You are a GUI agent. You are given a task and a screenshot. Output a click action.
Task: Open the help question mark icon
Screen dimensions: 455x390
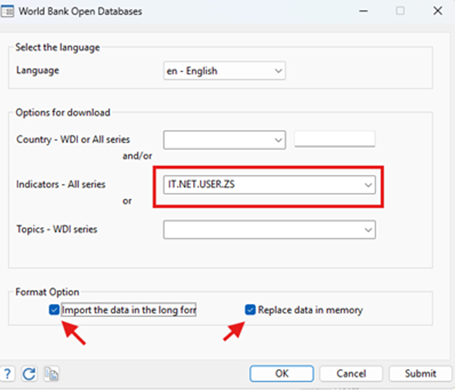coord(7,374)
